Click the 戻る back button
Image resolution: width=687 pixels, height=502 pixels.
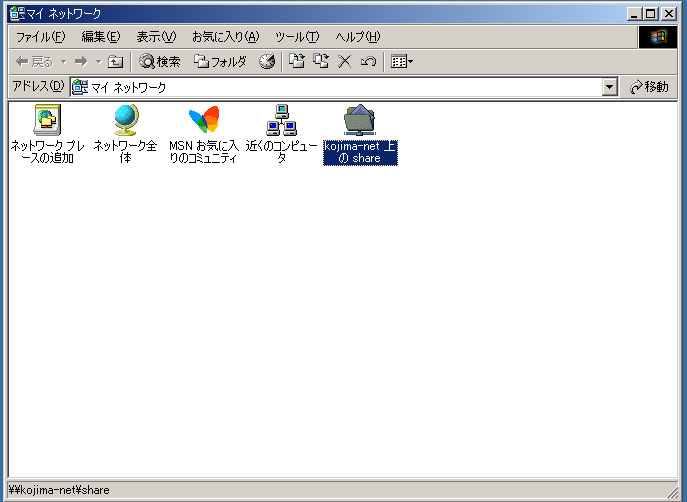tap(34, 62)
